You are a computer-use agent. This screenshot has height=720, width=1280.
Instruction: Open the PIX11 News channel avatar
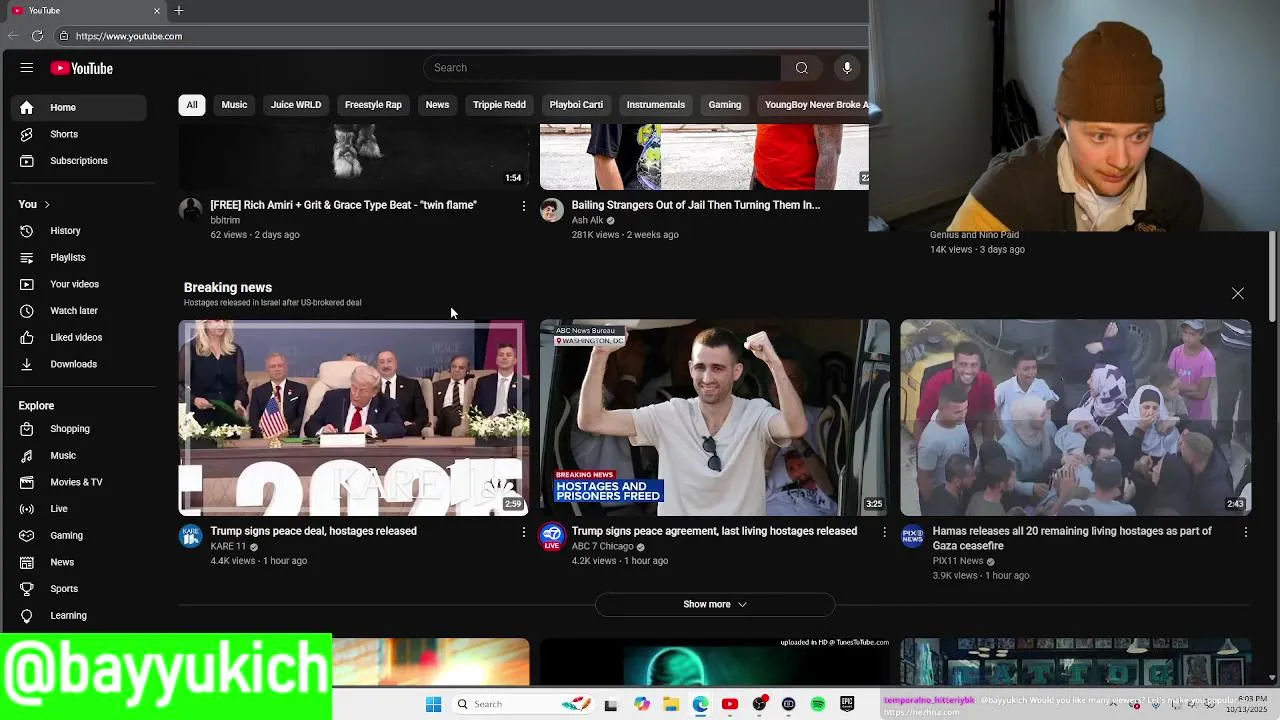click(x=913, y=537)
